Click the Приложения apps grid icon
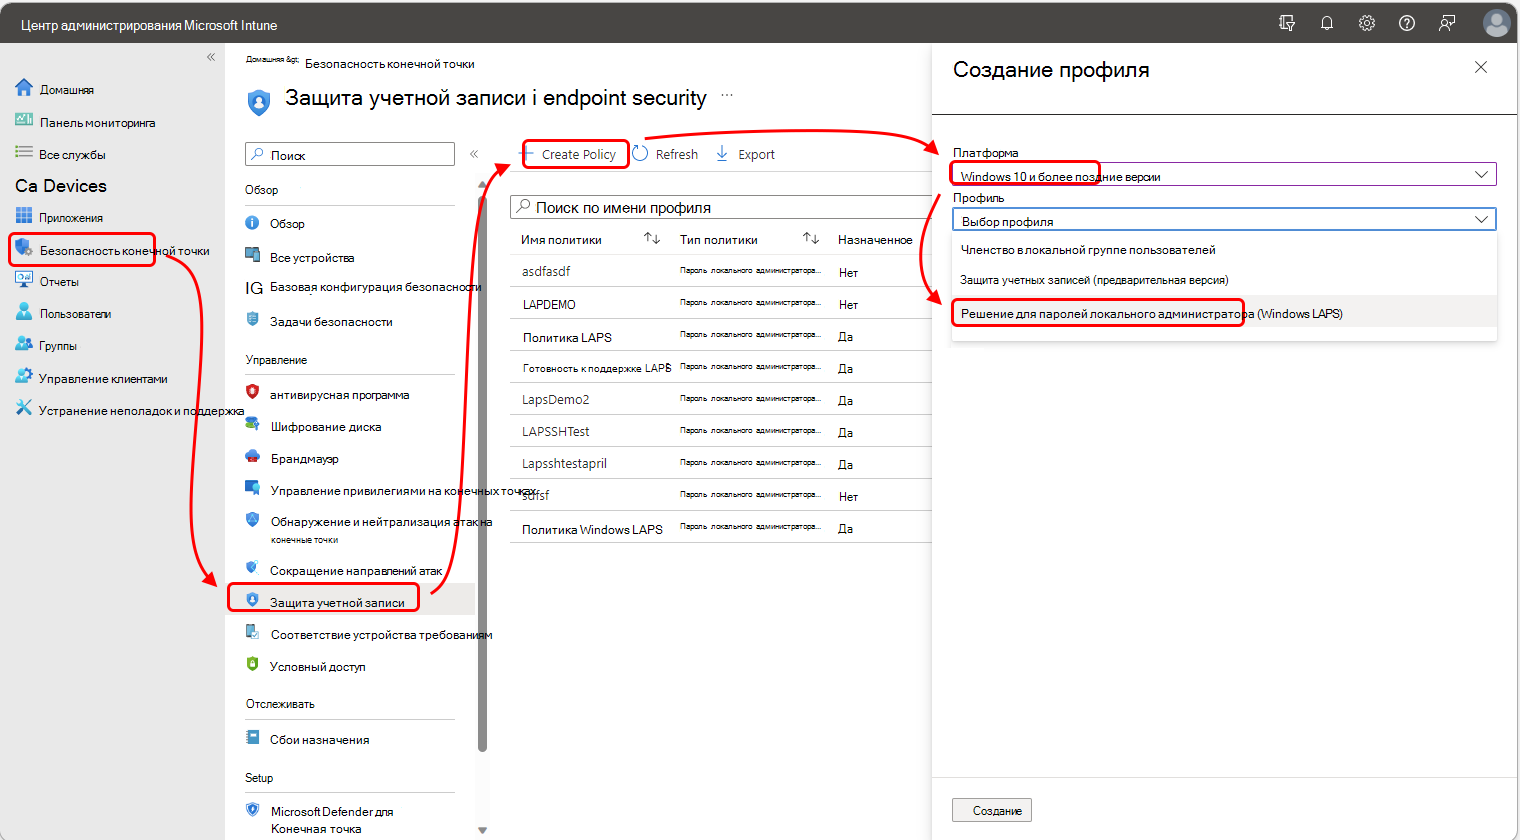This screenshot has width=1520, height=840. (24, 216)
